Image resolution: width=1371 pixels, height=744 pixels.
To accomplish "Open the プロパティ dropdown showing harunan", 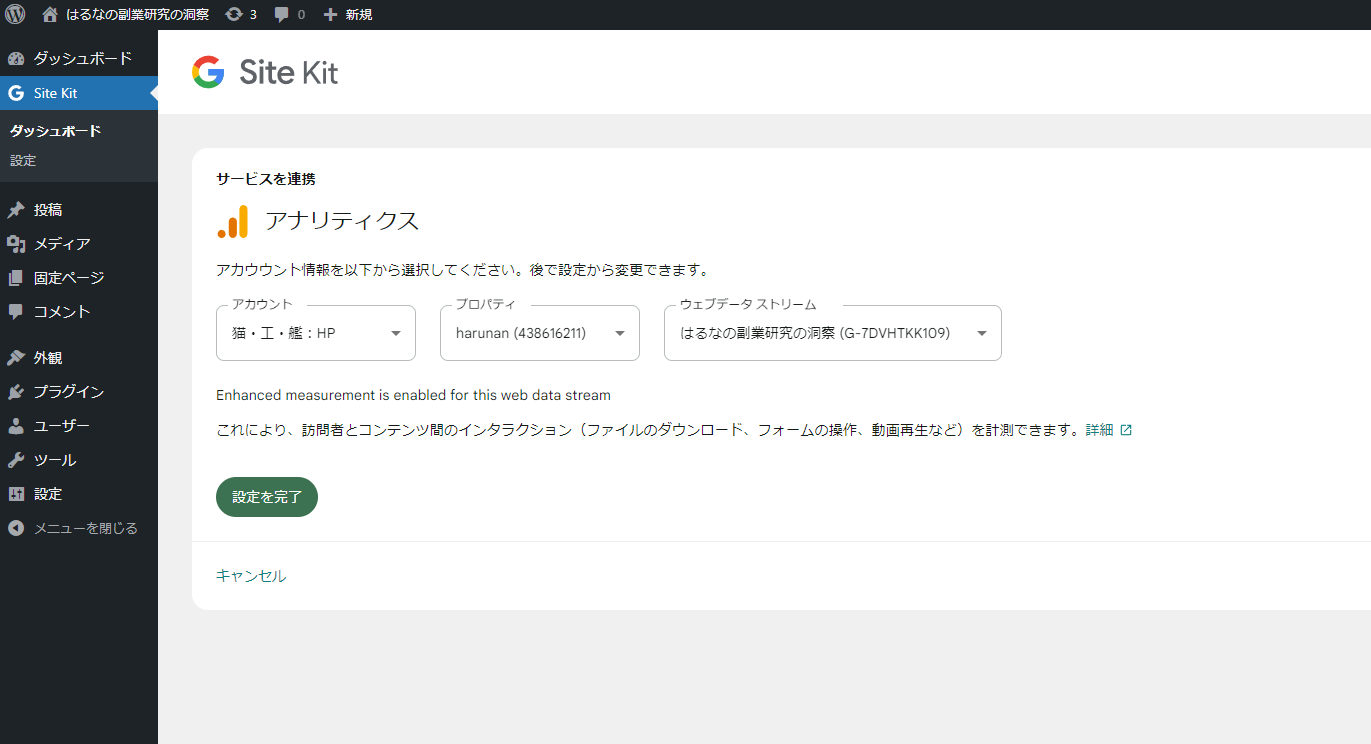I will [540, 333].
